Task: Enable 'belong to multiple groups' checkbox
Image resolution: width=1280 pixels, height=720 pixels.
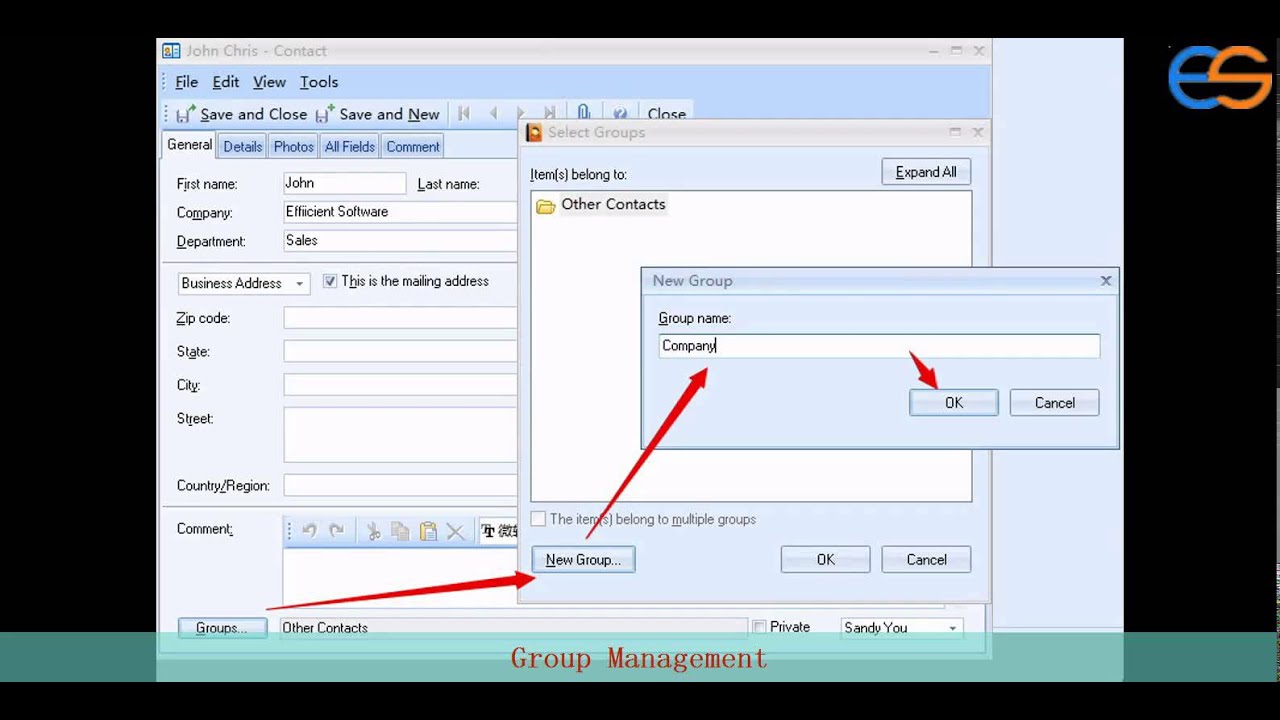Action: pos(538,519)
